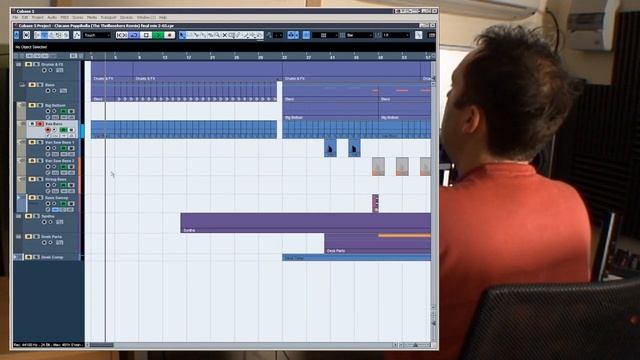This screenshot has height=360, width=640.
Task: Select the Bass Sweep track clip
Action: 376,203
